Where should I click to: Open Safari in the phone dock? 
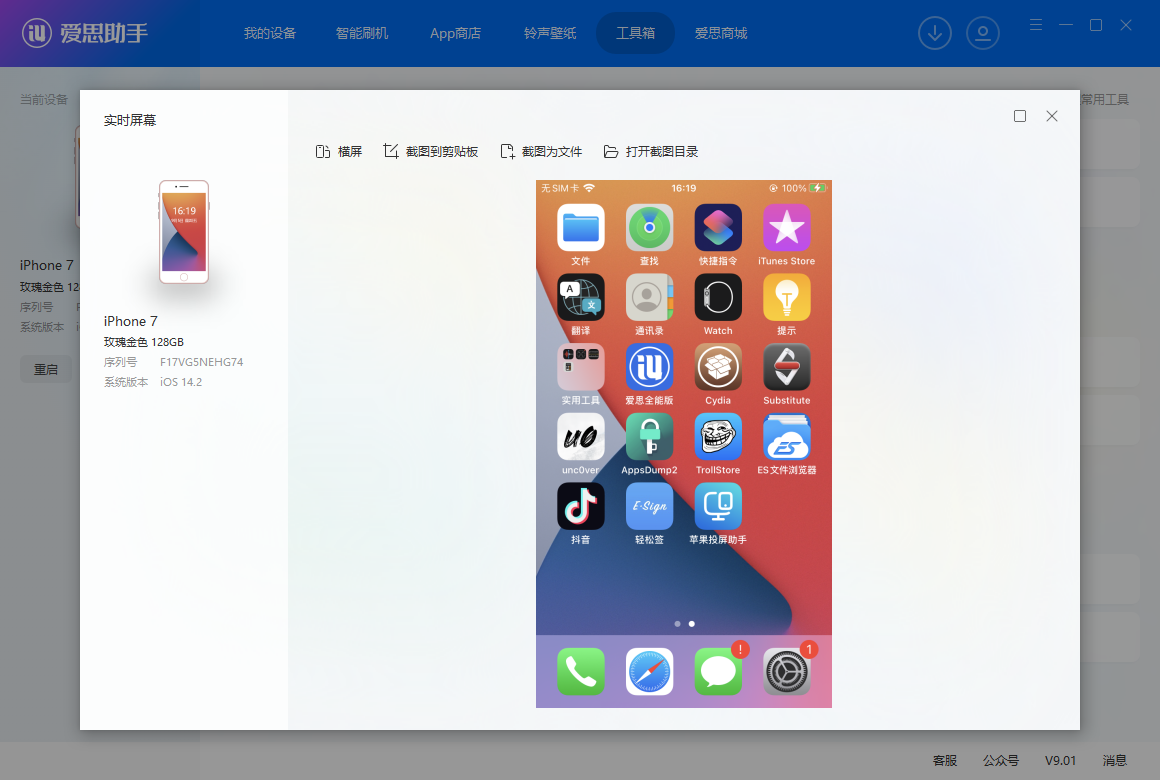click(649, 671)
